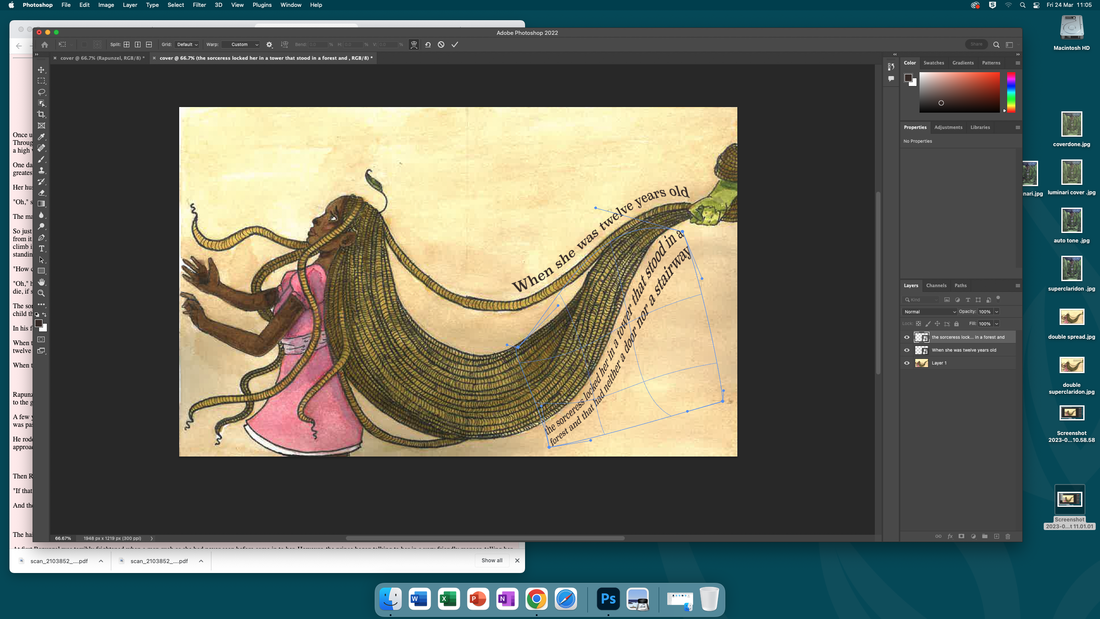The image size is (1100, 619).
Task: Open the Layers panel flyout menu
Action: point(1018,286)
